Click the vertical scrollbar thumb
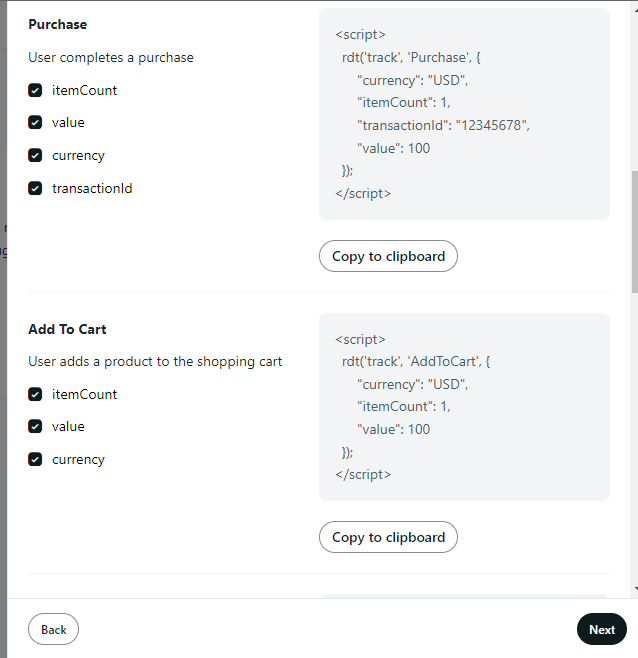 [x=634, y=232]
